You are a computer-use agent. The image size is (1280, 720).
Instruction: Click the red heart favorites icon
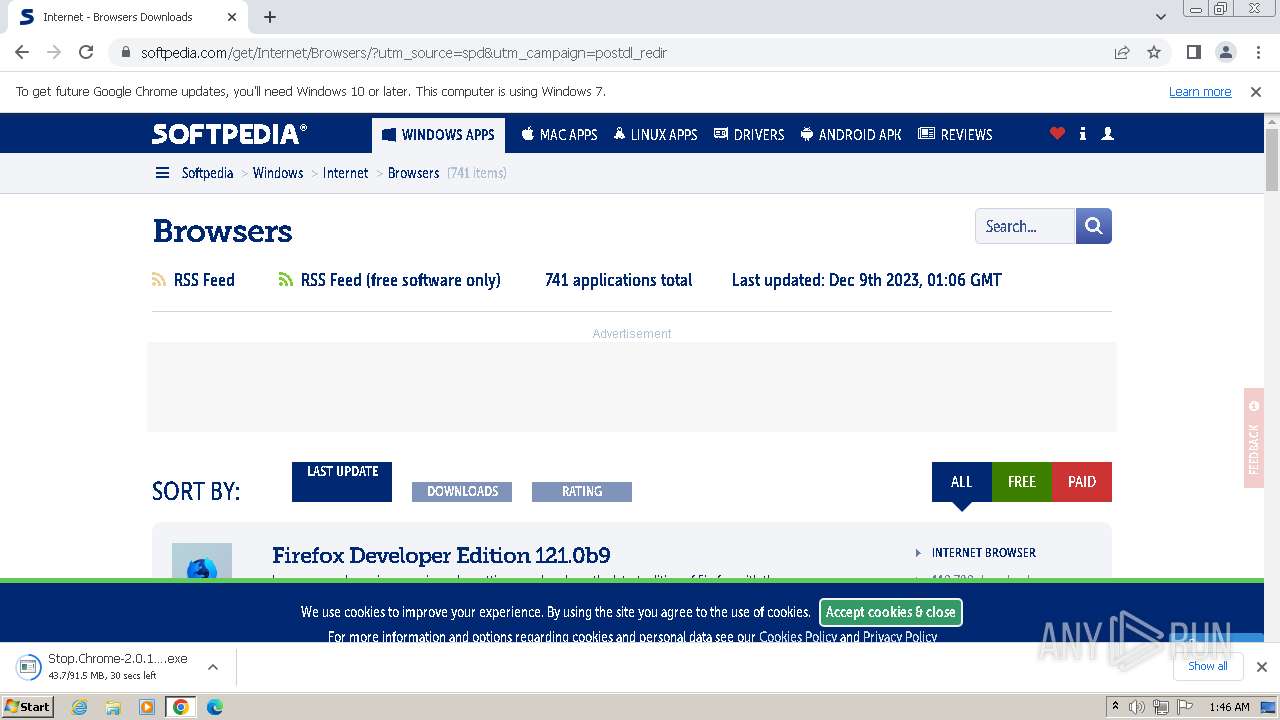point(1057,133)
